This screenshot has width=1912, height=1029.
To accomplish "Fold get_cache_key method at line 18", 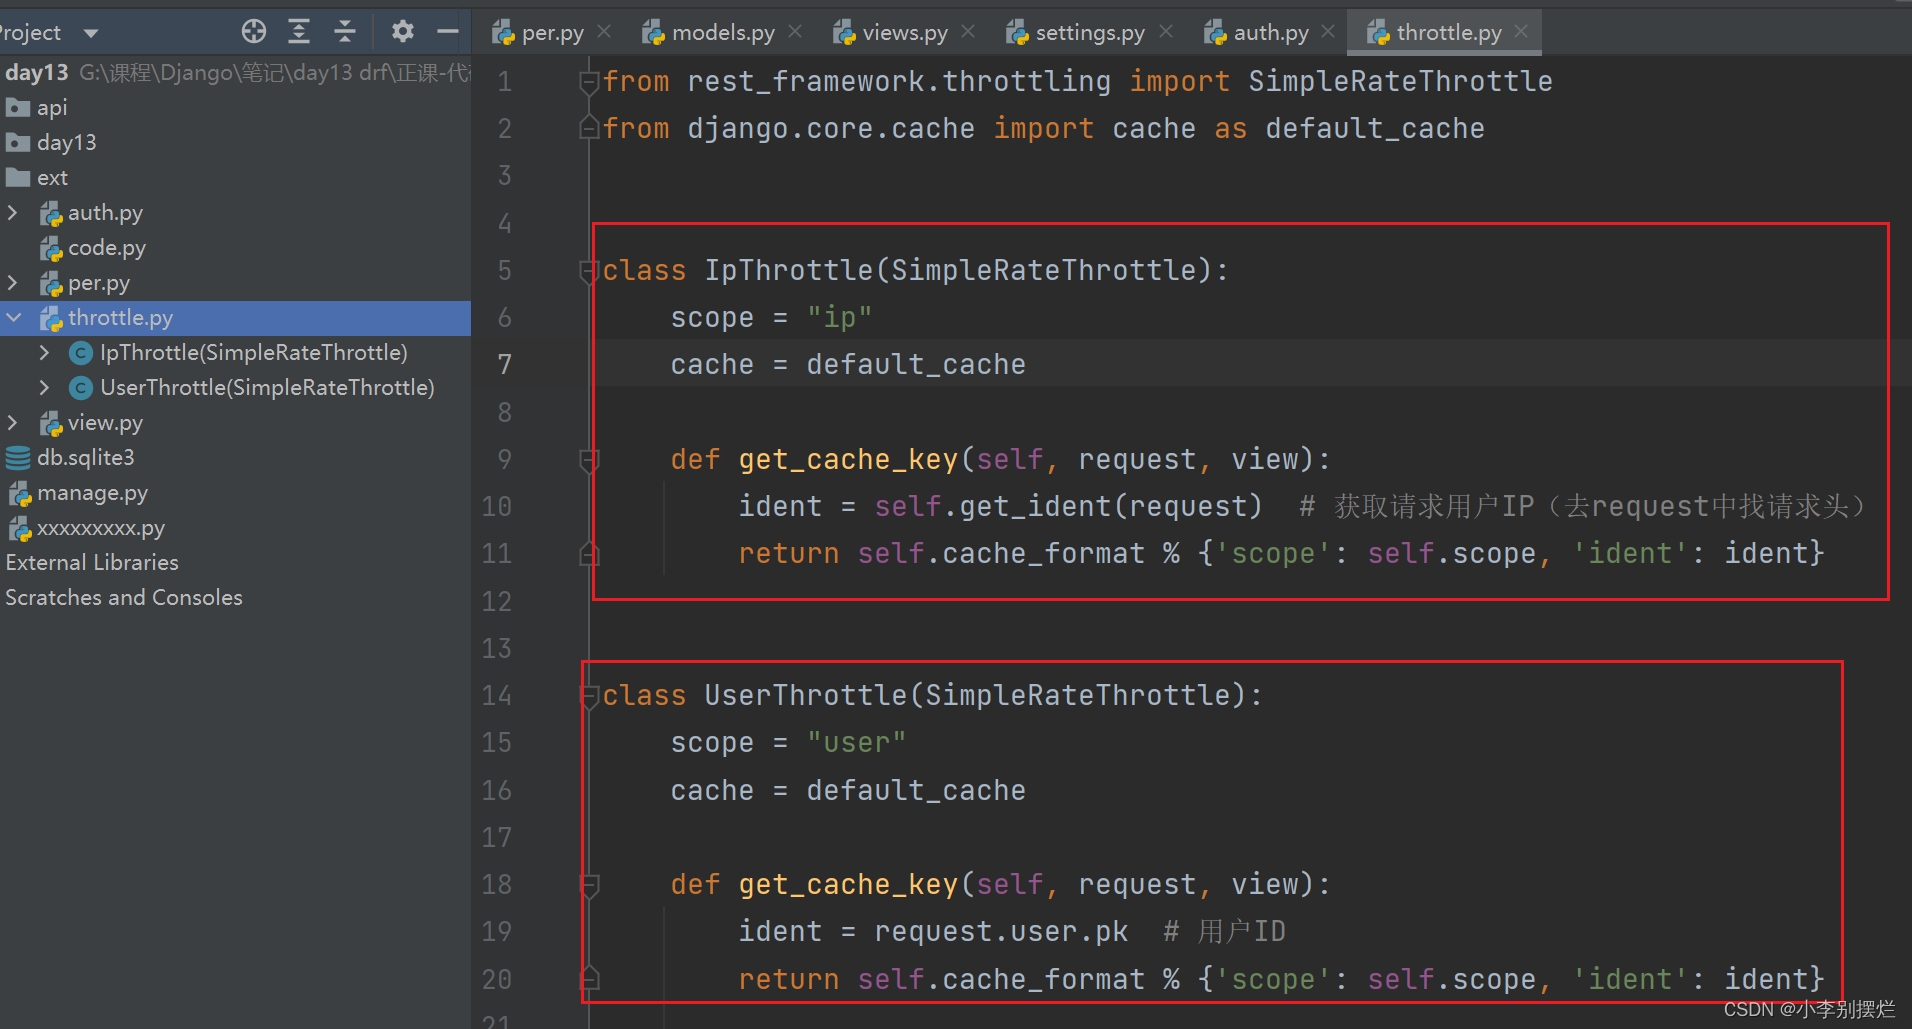I will [x=589, y=884].
